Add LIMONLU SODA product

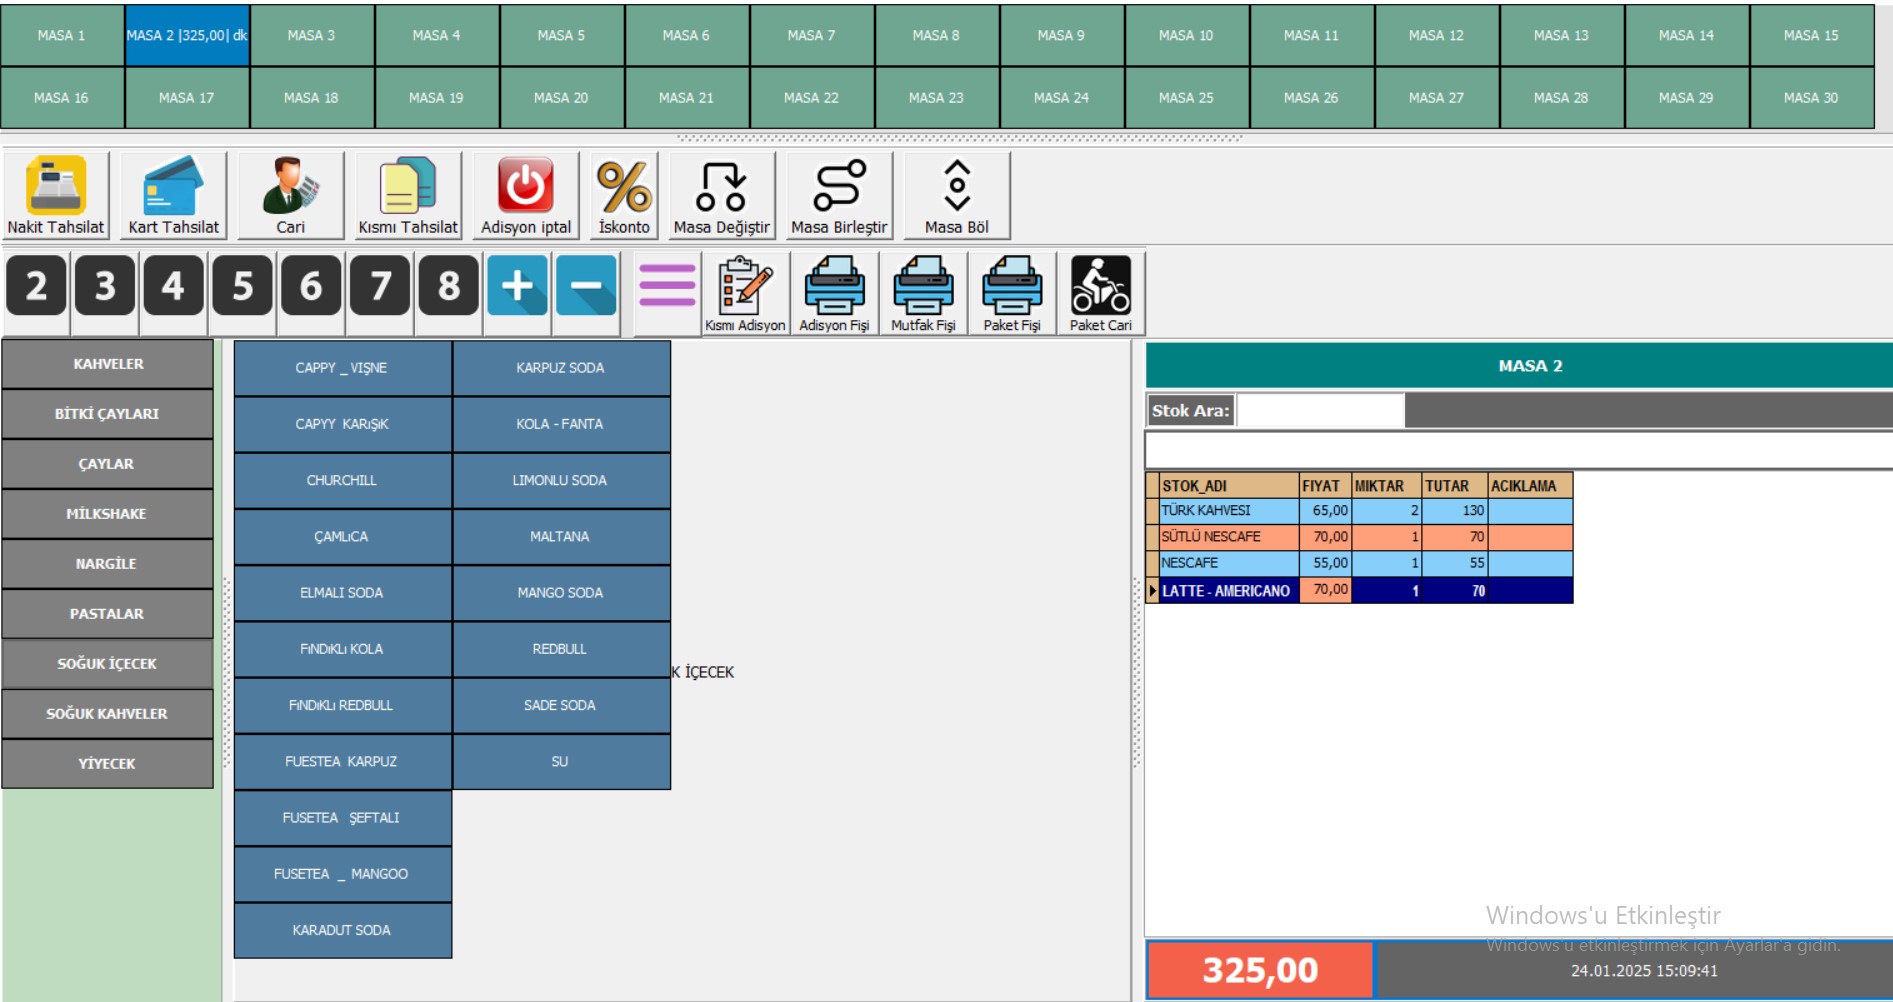pos(560,480)
